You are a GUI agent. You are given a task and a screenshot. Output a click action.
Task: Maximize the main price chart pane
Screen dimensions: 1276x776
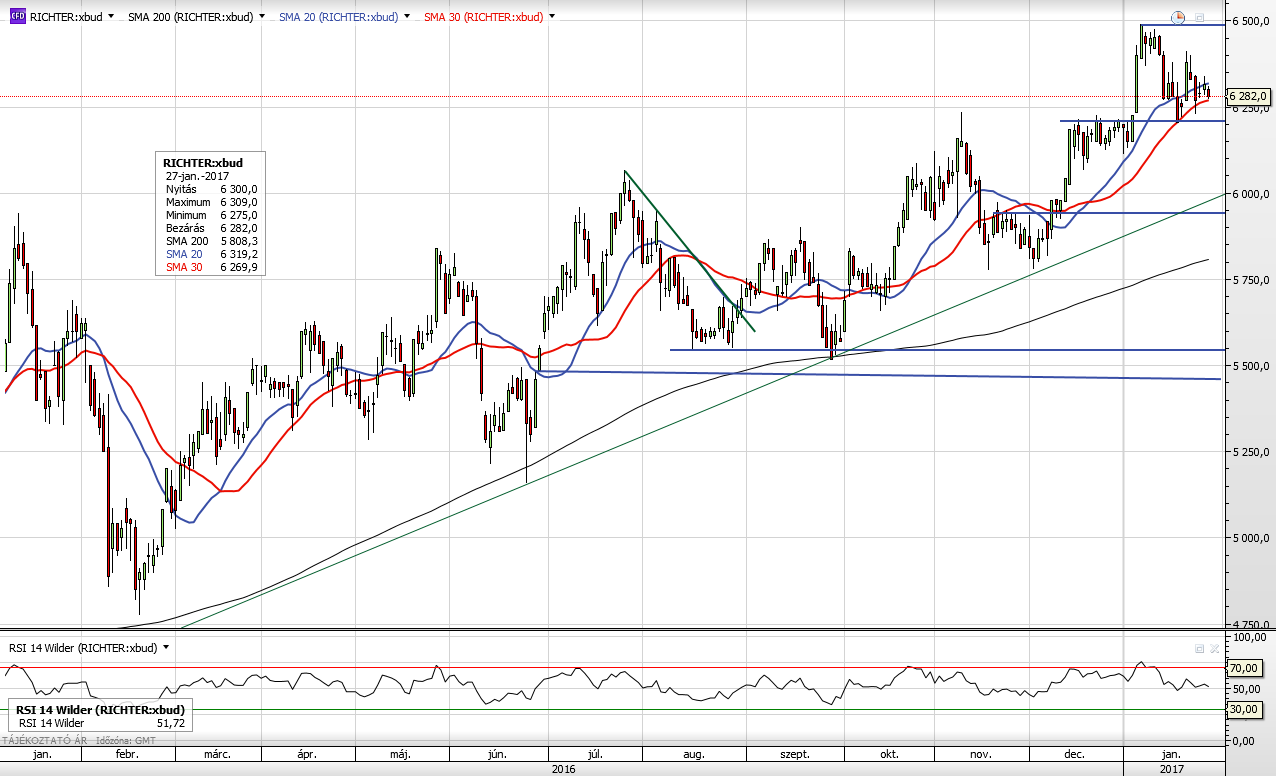point(1199,17)
